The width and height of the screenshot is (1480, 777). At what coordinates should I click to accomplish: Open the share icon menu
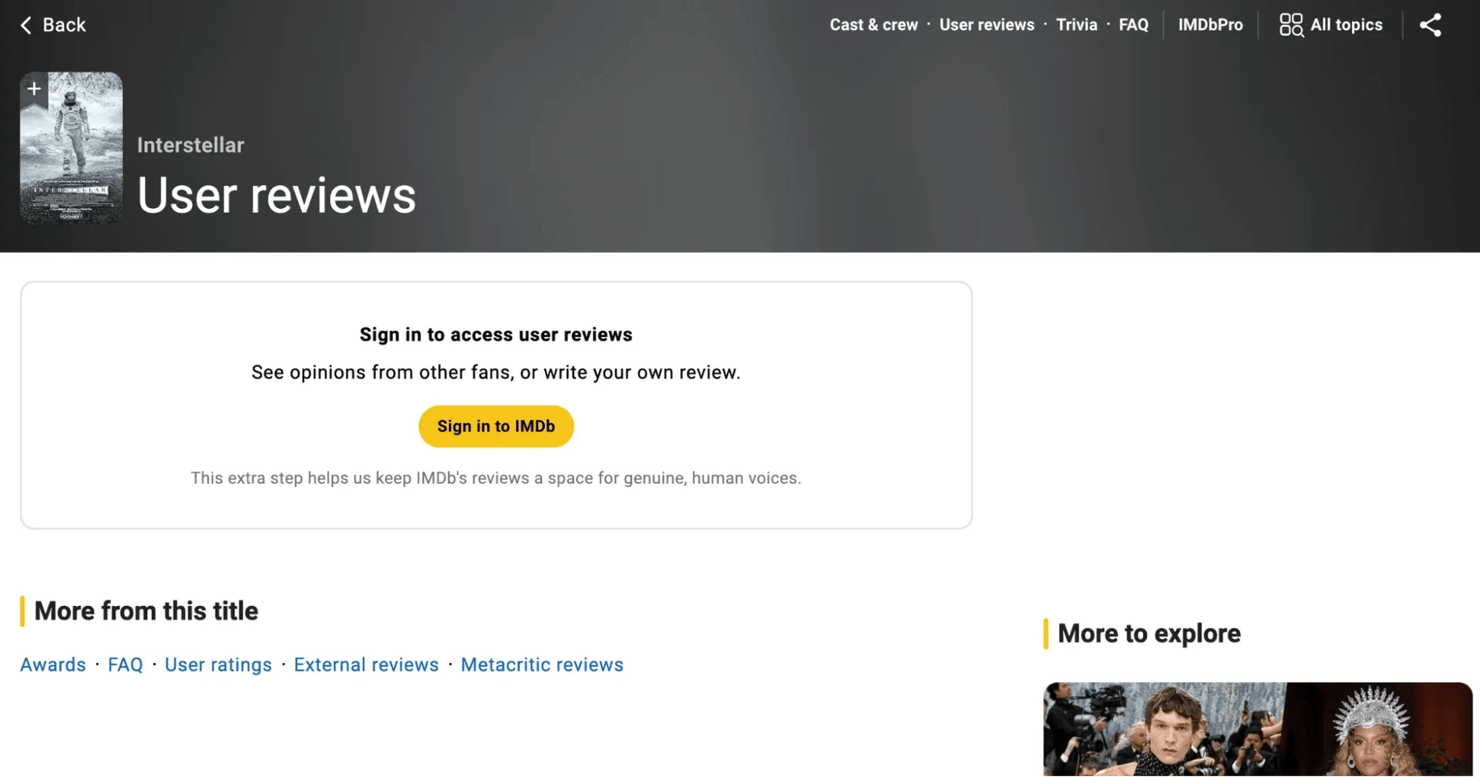pyautogui.click(x=1430, y=25)
